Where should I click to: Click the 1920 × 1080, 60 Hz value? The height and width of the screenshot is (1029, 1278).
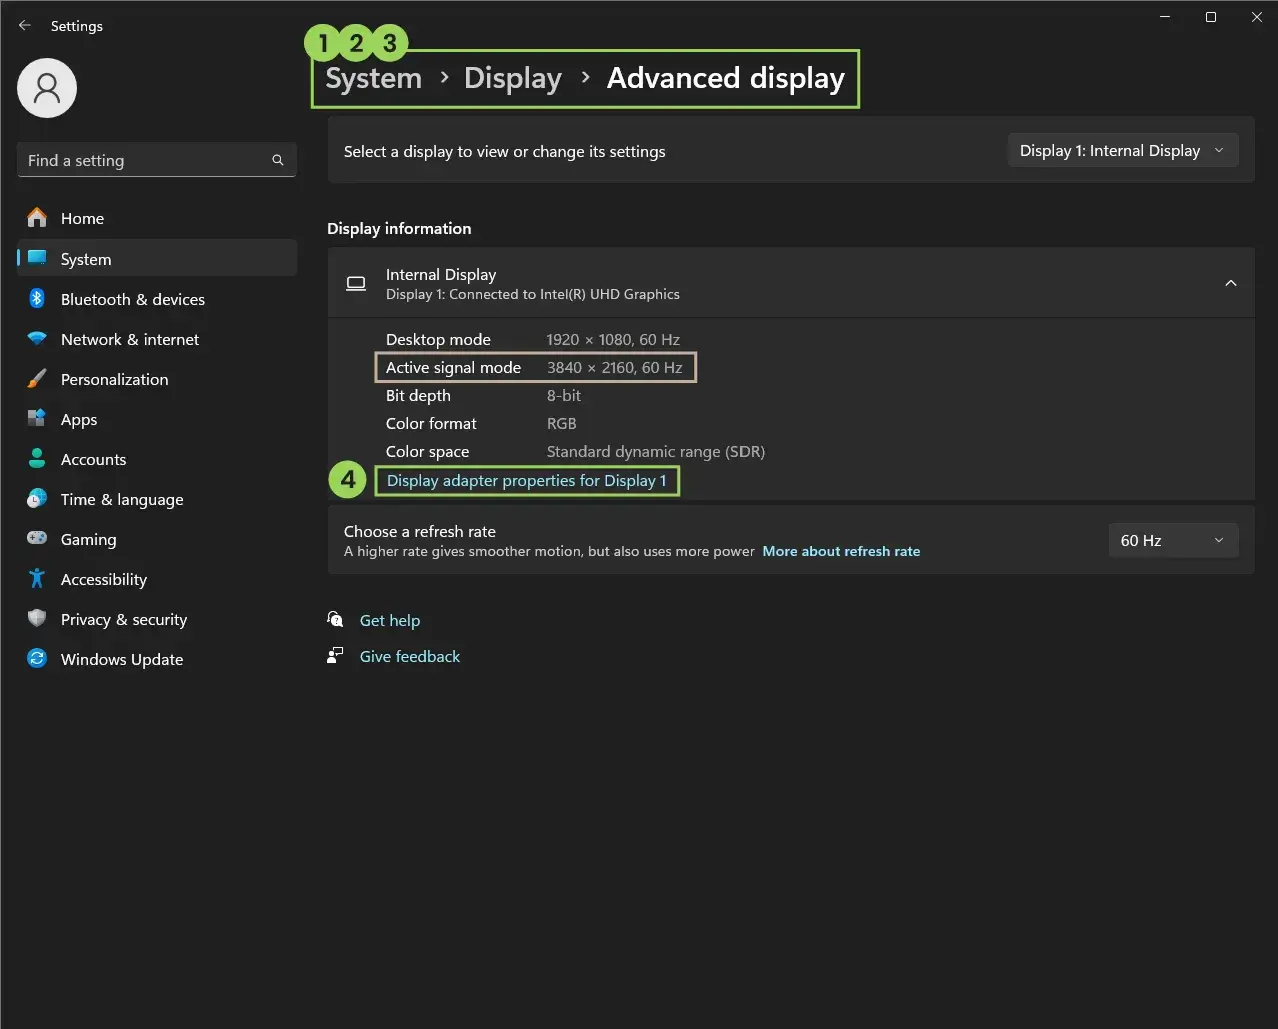[x=613, y=339]
